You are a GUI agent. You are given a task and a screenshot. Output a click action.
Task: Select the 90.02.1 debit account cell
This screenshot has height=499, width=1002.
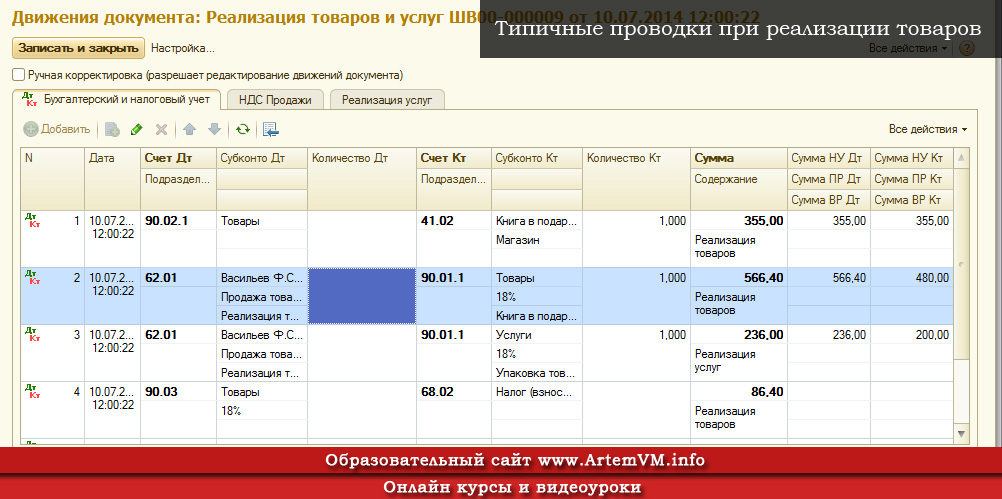(178, 221)
